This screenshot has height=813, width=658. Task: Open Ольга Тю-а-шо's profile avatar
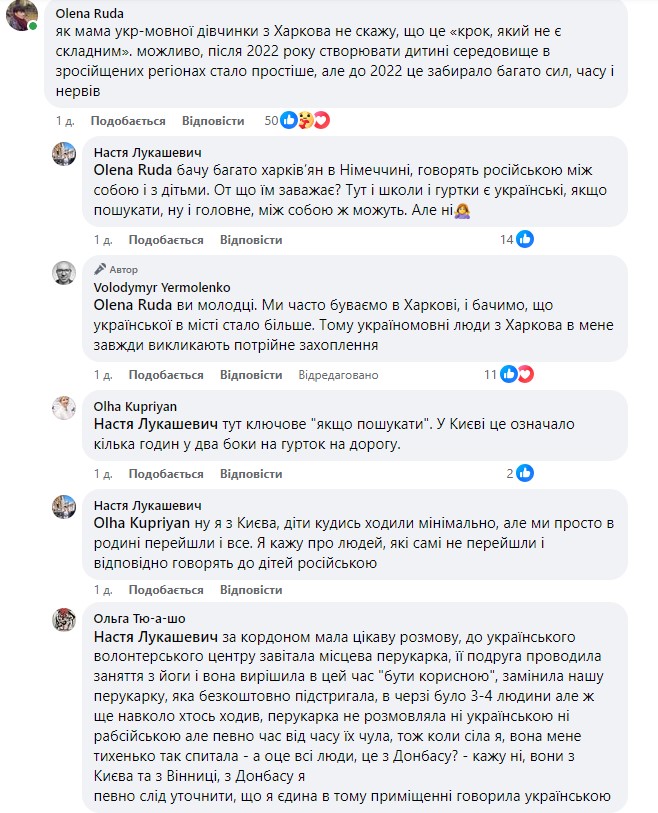(66, 619)
